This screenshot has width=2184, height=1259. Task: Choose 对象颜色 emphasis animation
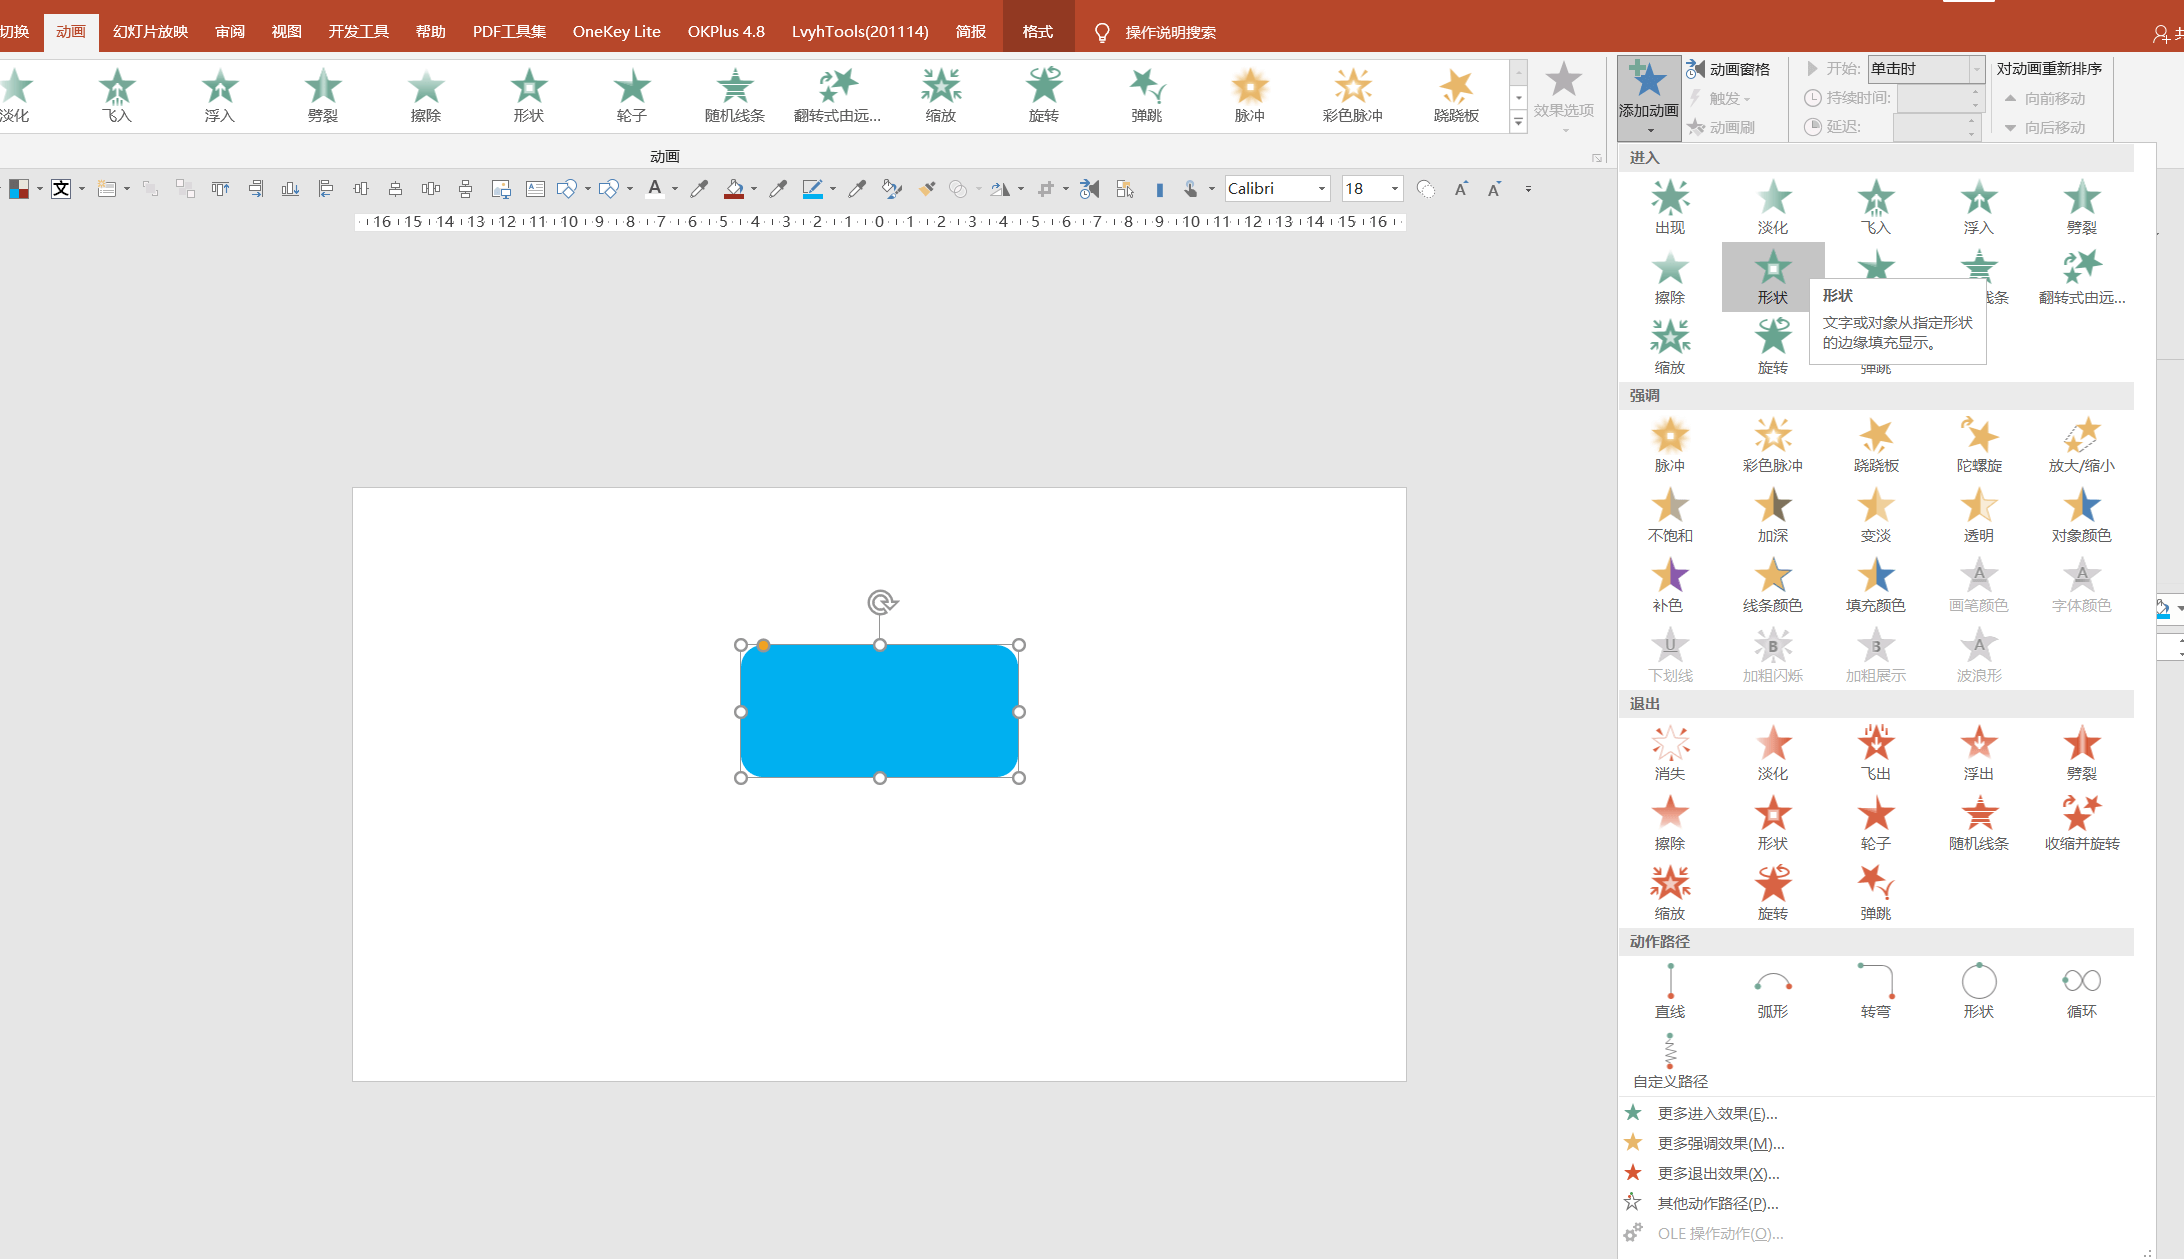coord(2082,515)
